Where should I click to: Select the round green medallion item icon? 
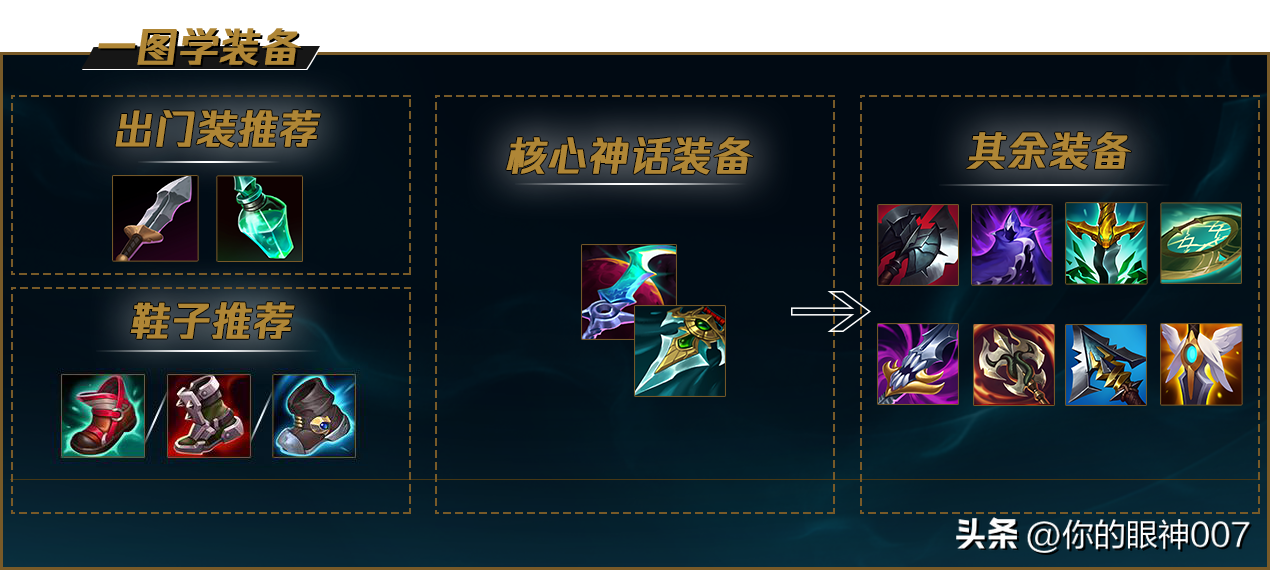[1201, 243]
